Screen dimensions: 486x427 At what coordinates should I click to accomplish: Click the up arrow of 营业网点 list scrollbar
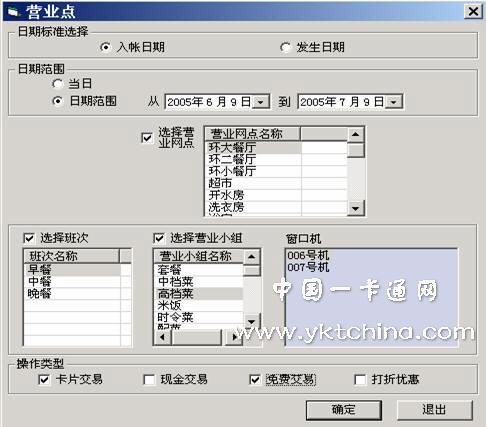click(355, 134)
